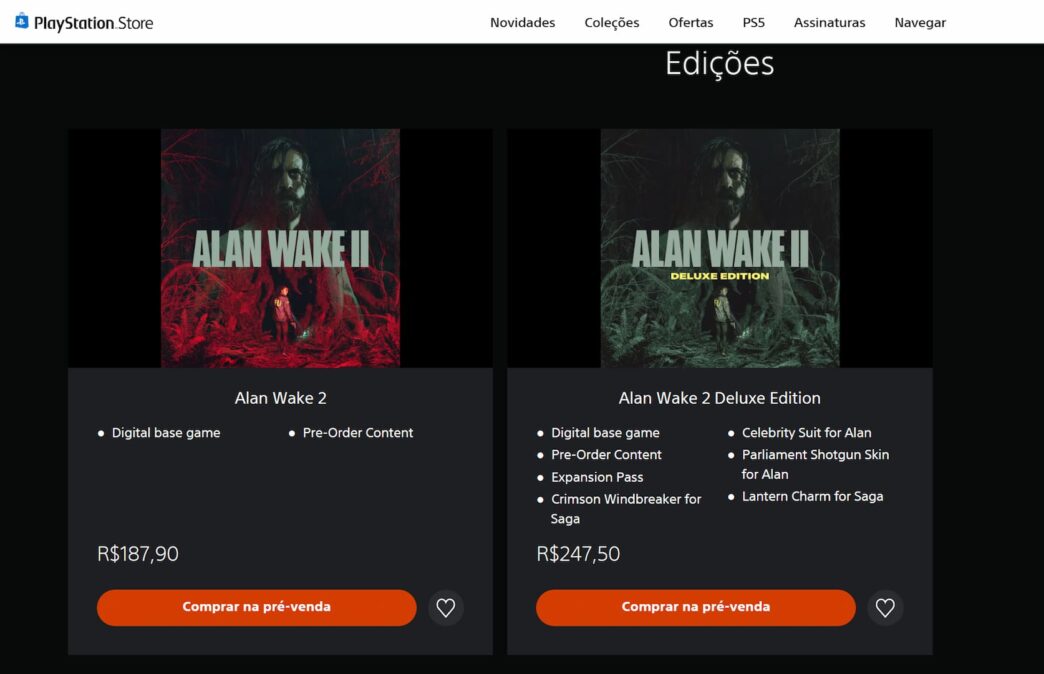Click the Alan Wake 2 edition title

pyautogui.click(x=280, y=398)
